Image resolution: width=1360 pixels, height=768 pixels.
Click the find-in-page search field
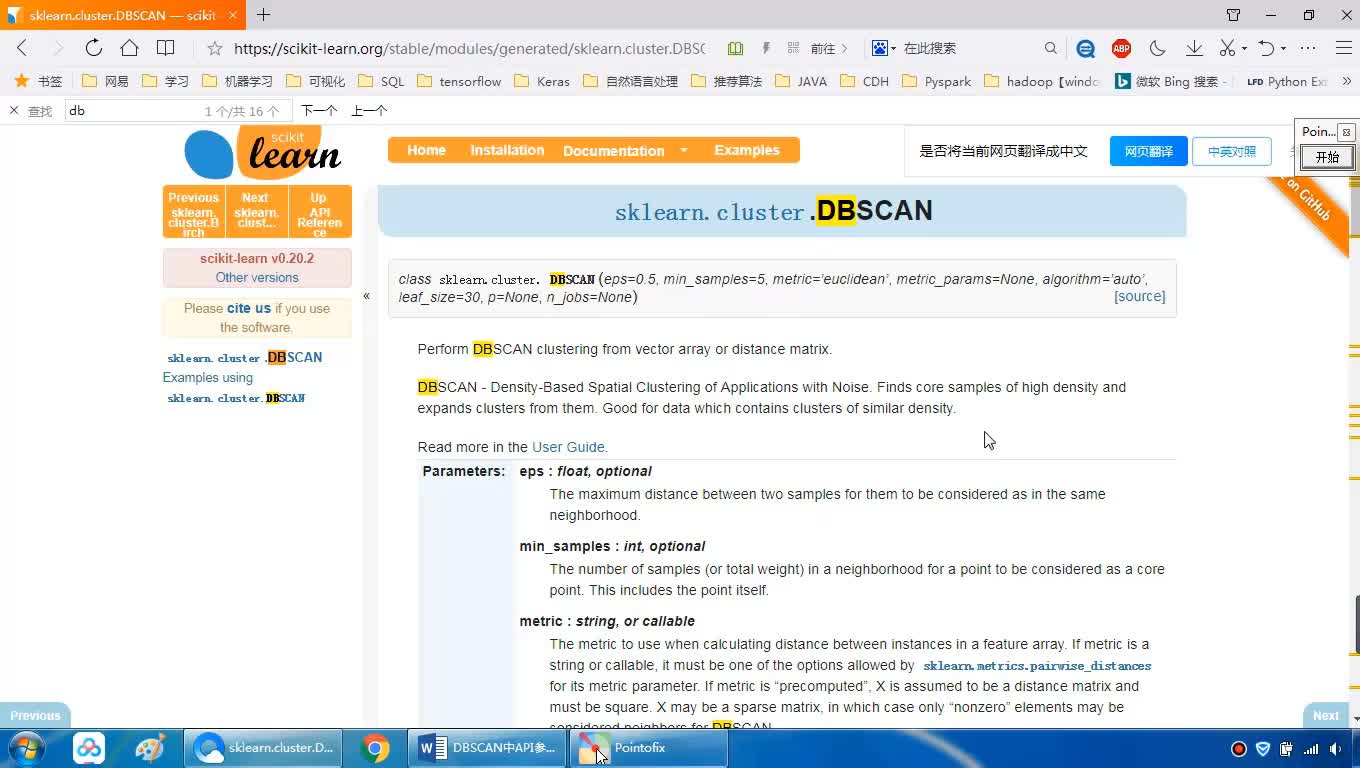130,111
